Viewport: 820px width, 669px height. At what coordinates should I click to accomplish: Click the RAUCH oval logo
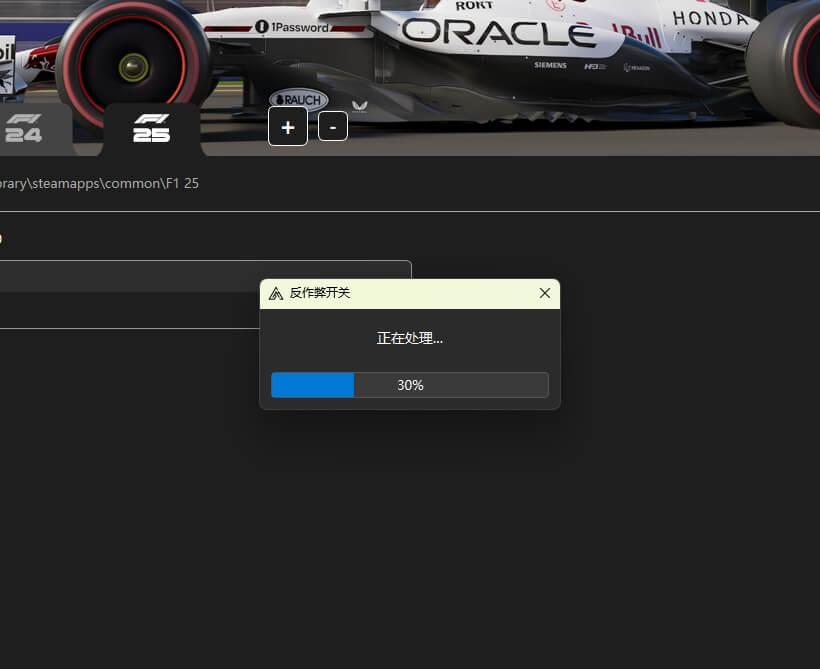[x=298, y=99]
